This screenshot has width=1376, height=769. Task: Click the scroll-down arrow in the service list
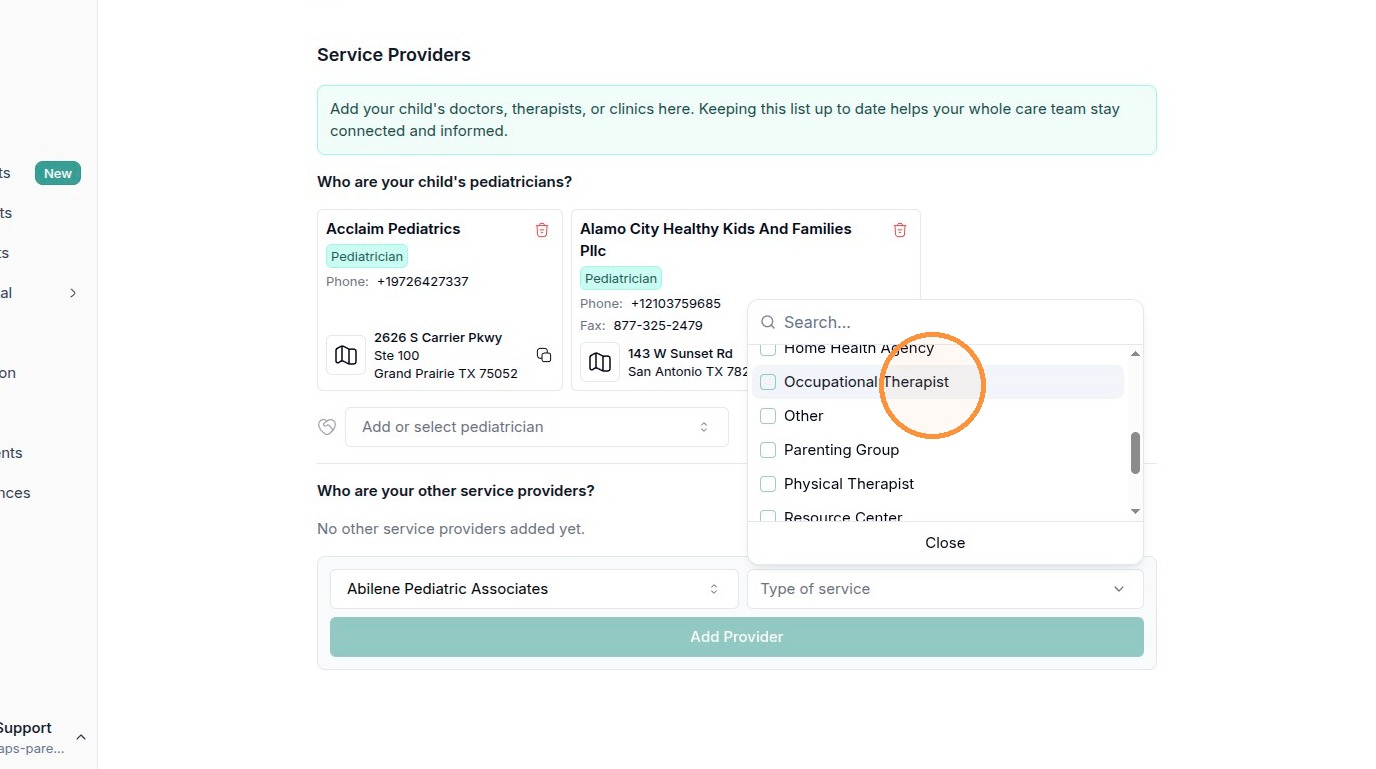click(1135, 511)
